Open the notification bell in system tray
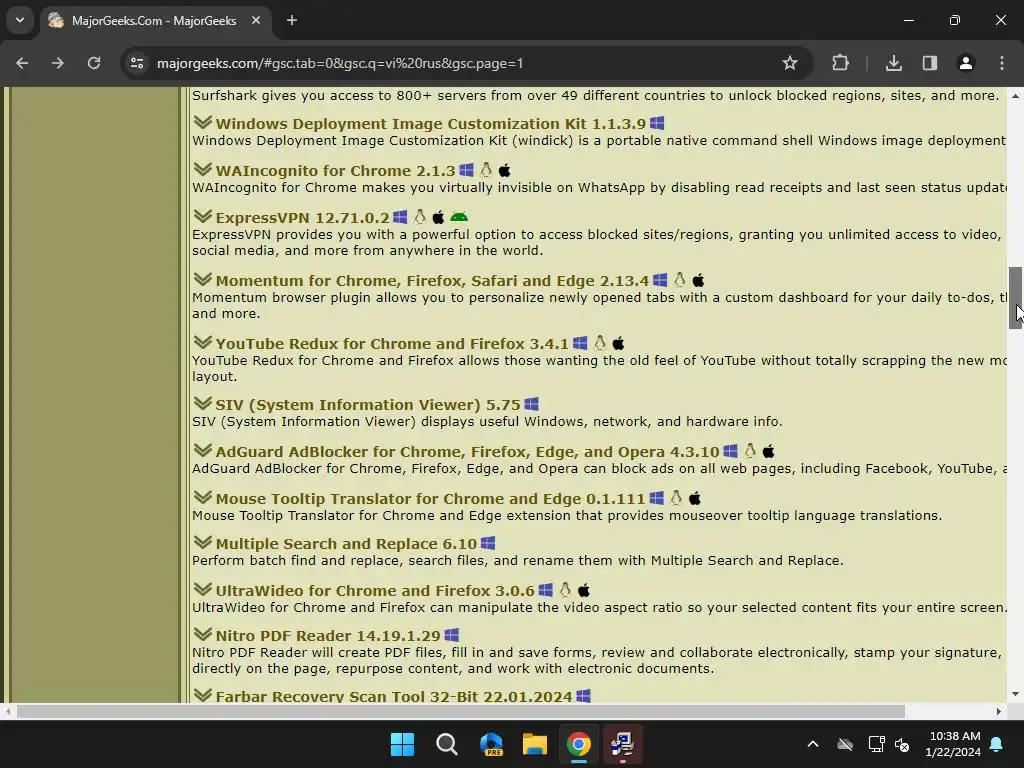The width and height of the screenshot is (1024, 768). click(997, 744)
